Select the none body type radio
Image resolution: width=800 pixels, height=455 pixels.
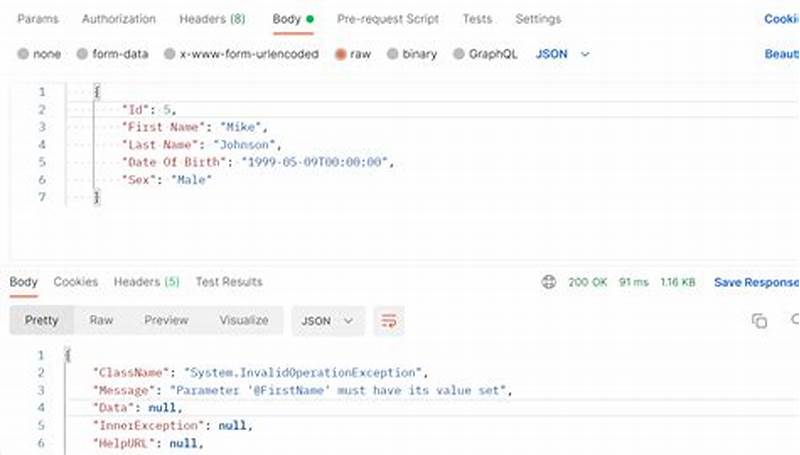click(x=39, y=54)
